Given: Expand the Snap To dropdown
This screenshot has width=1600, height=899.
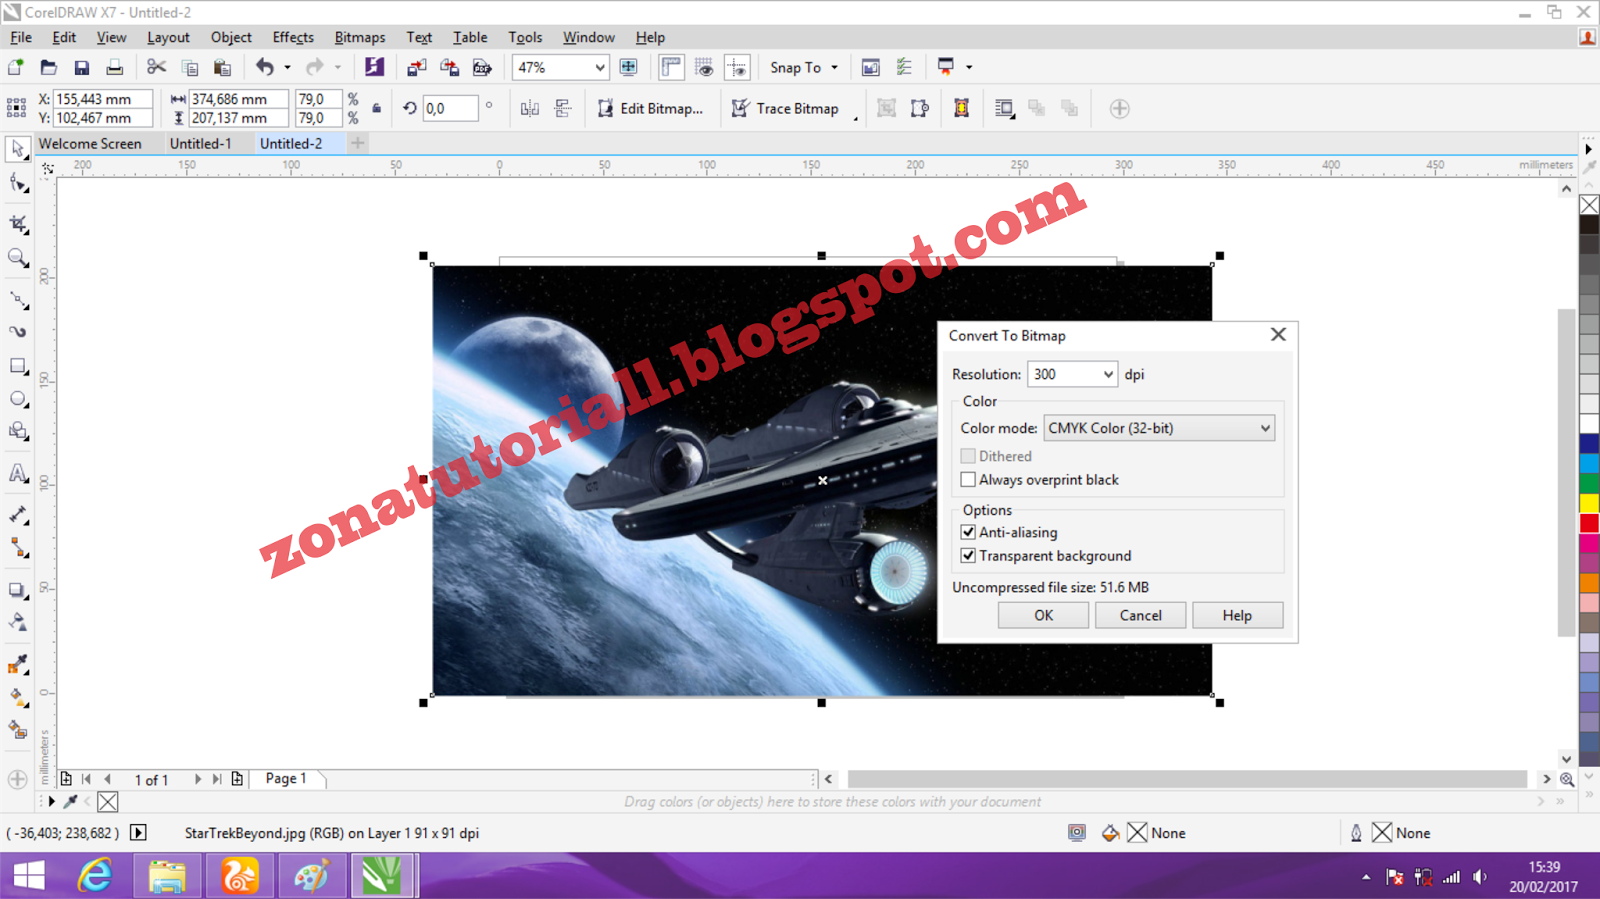Looking at the screenshot, I should (835, 68).
